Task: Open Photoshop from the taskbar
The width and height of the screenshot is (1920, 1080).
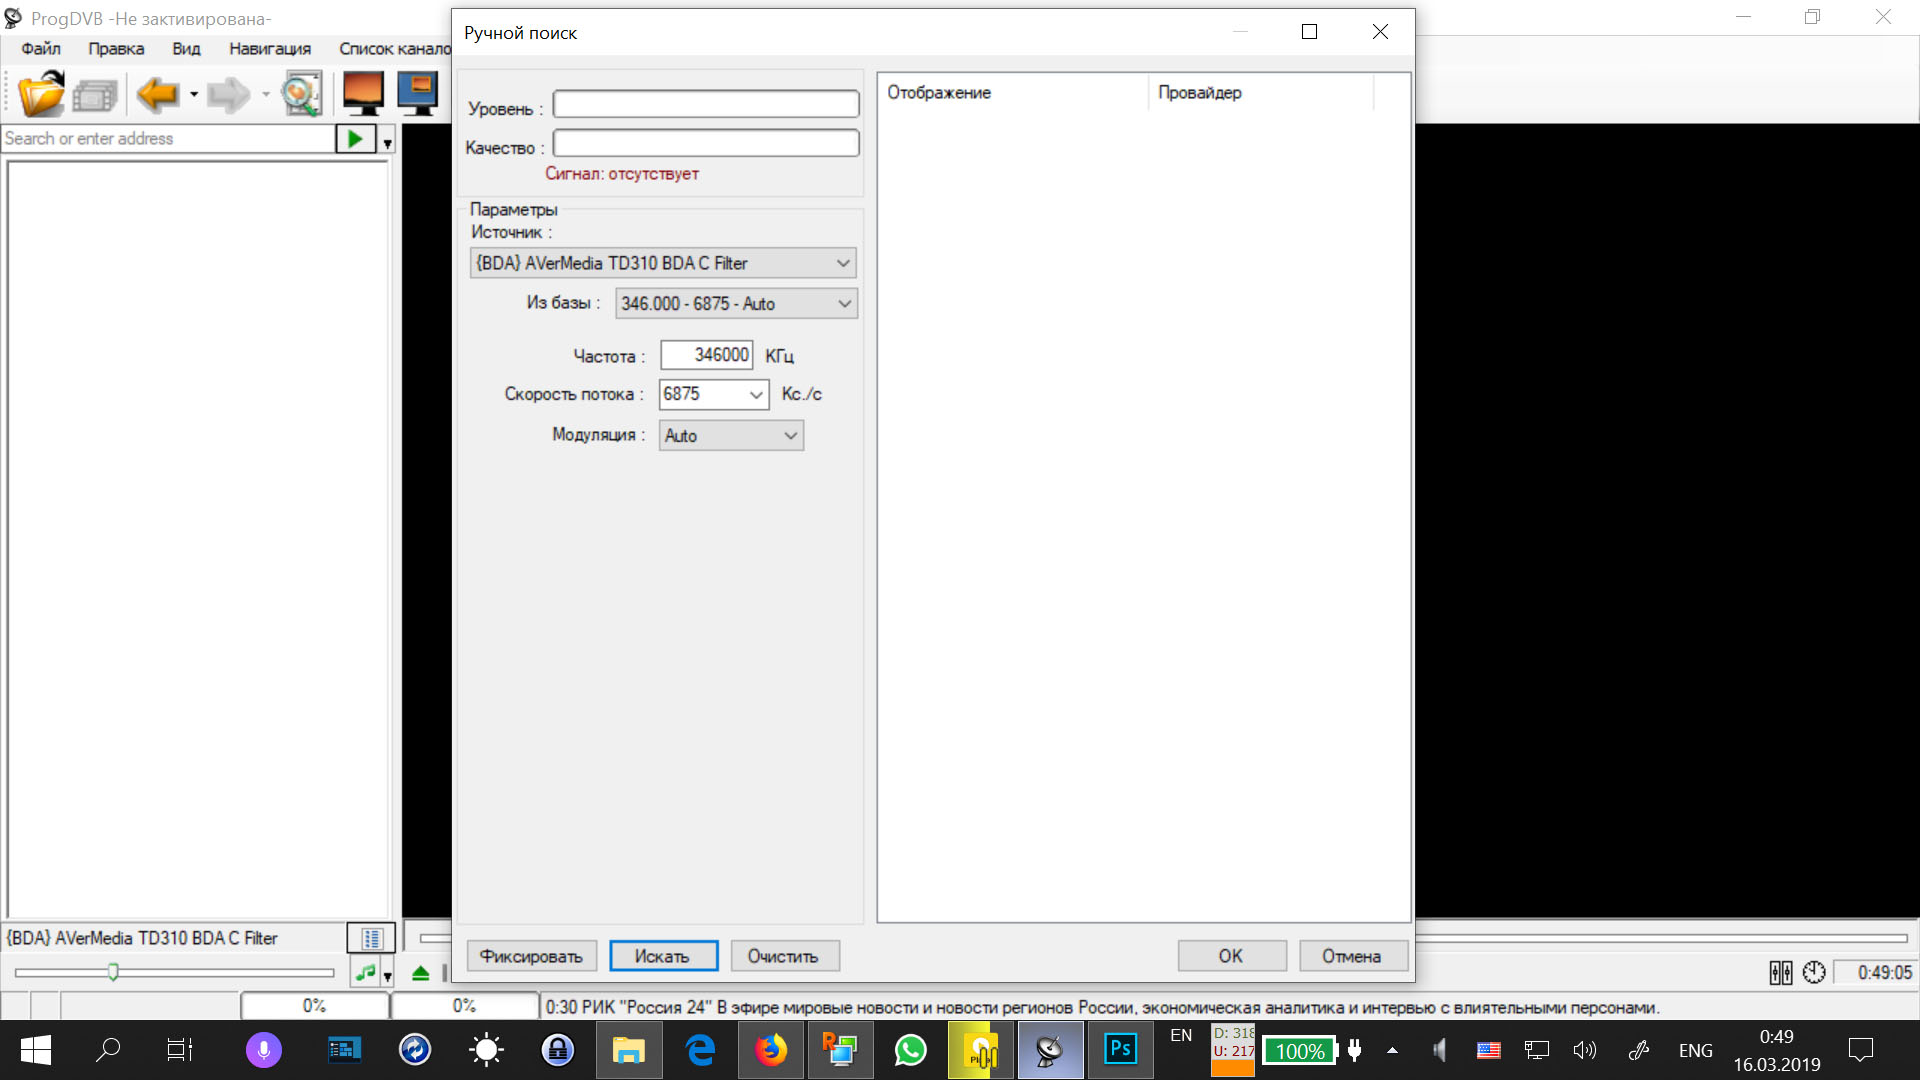Action: click(x=1120, y=1050)
